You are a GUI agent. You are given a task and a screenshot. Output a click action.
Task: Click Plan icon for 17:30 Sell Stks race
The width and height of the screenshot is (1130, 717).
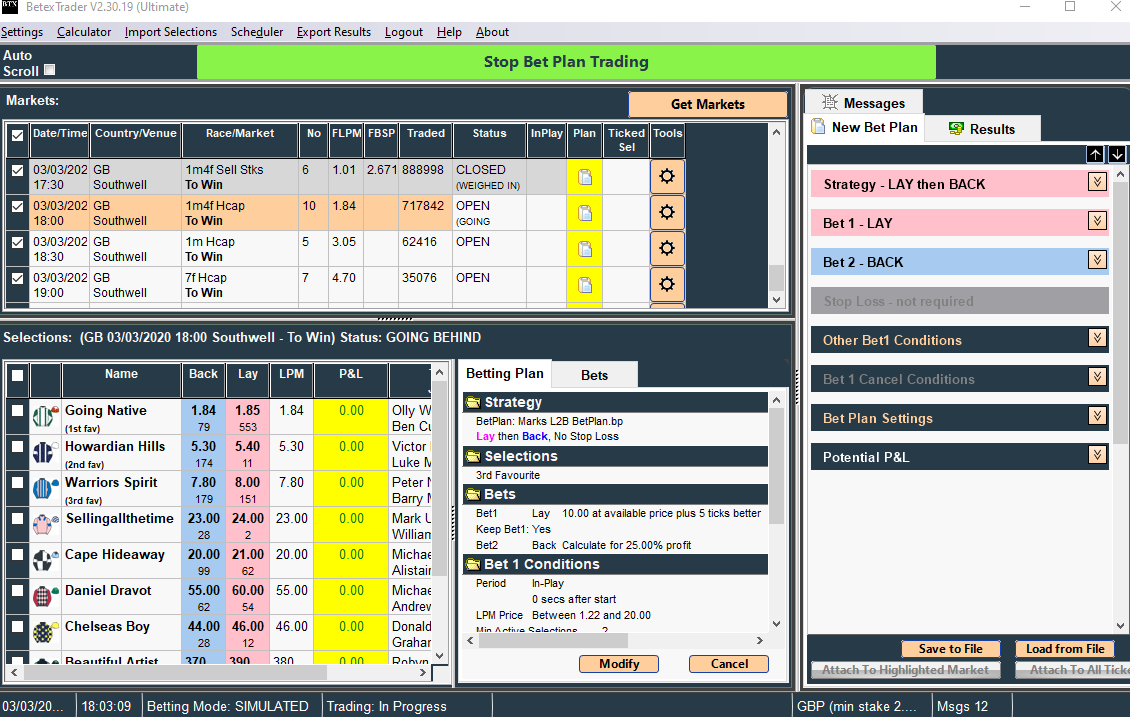[584, 177]
